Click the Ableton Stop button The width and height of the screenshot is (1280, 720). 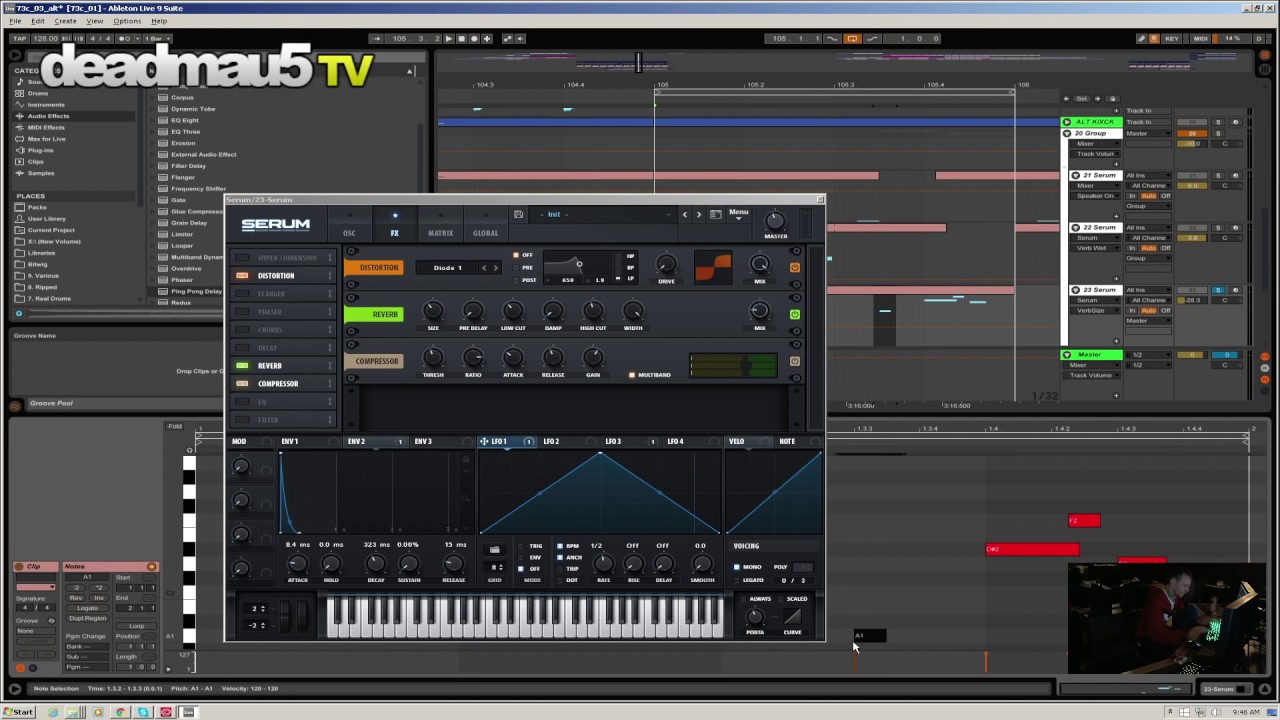461,39
